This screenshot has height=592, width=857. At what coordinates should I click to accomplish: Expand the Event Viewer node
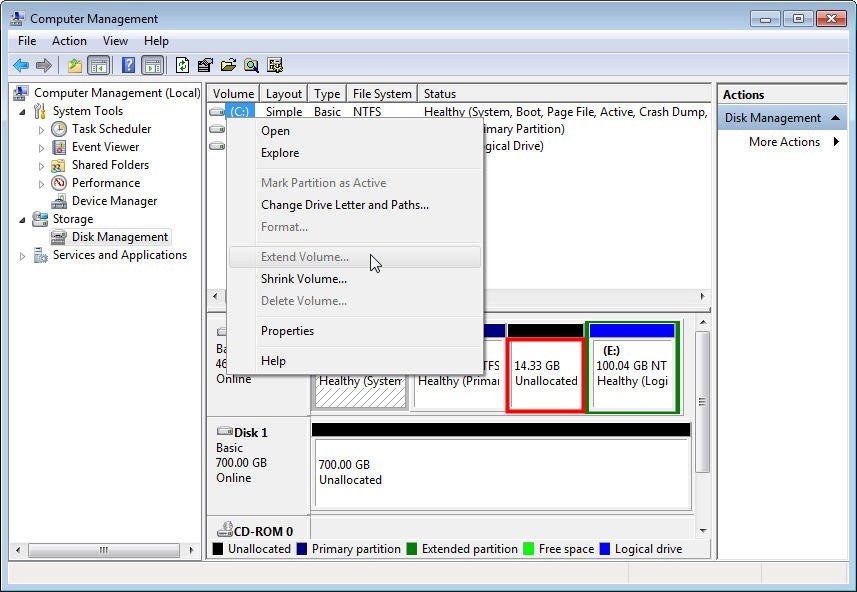[x=41, y=148]
